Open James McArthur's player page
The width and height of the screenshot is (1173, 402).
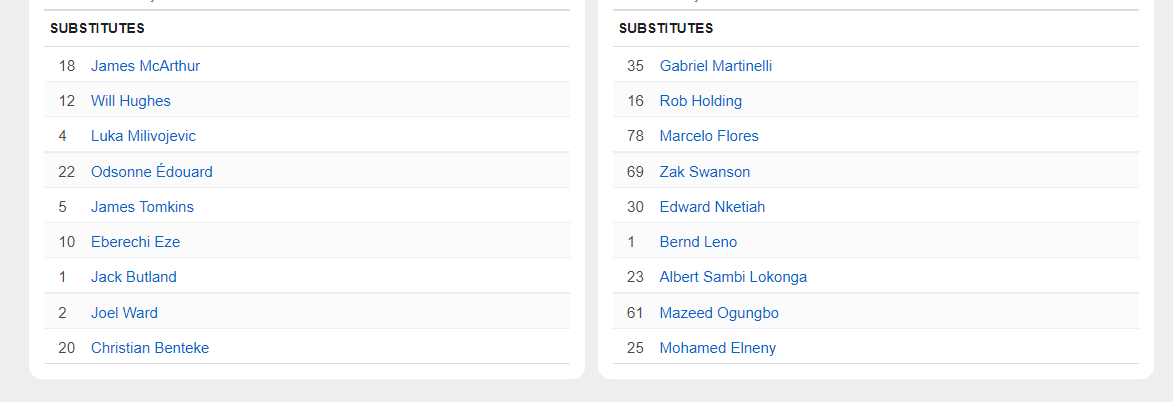145,66
